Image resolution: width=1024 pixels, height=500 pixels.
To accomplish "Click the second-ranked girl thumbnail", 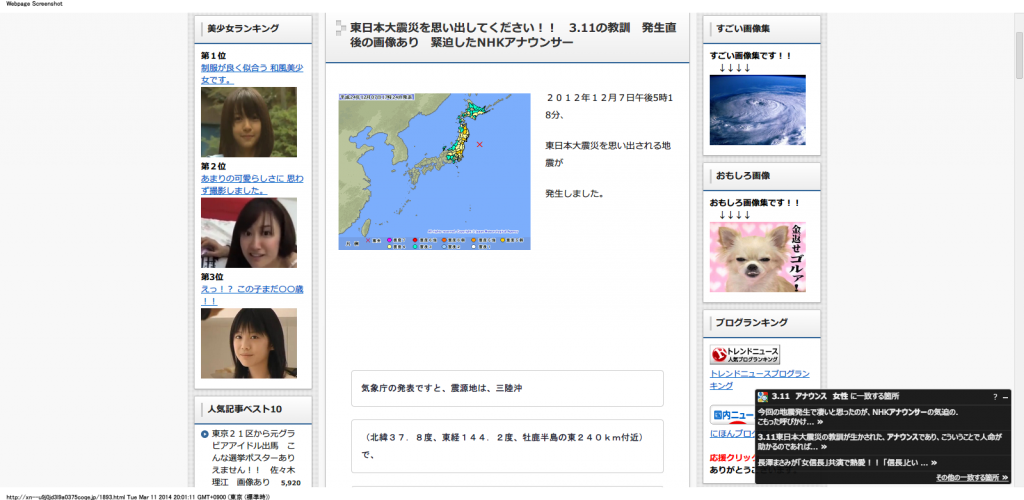I will point(249,233).
